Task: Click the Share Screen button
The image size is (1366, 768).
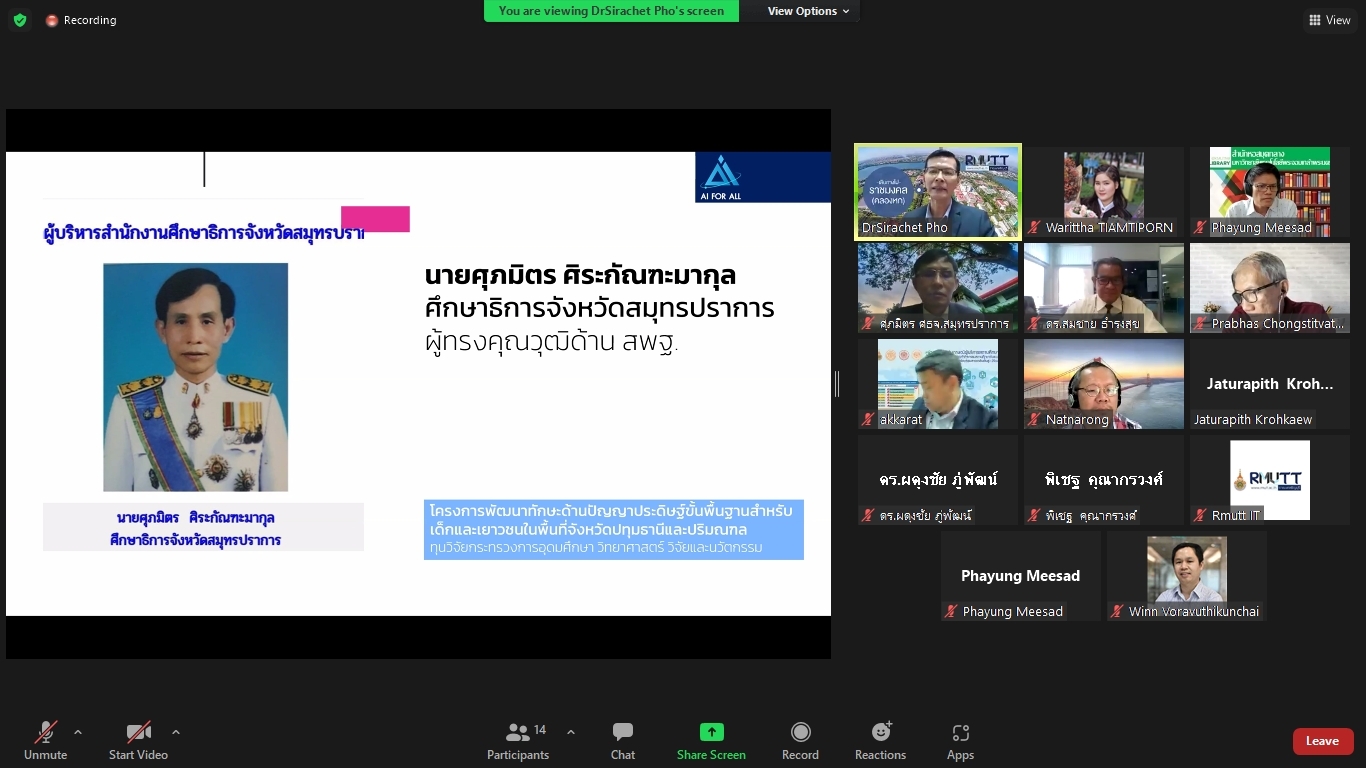Action: point(711,742)
